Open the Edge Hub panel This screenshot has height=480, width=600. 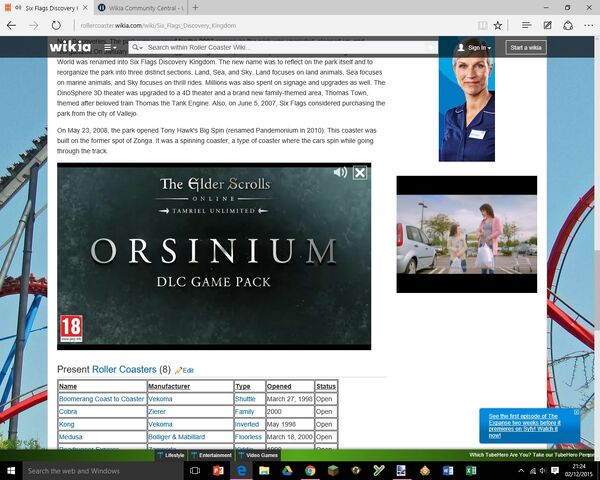coord(527,25)
